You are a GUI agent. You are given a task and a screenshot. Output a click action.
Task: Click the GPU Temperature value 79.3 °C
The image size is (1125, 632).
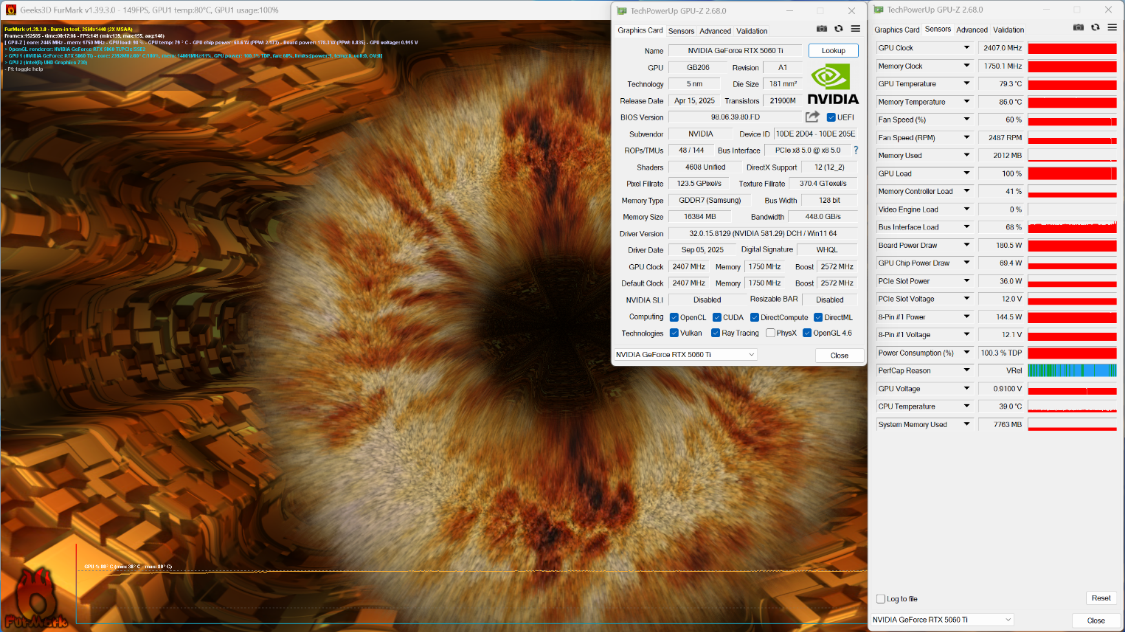click(x=1002, y=84)
